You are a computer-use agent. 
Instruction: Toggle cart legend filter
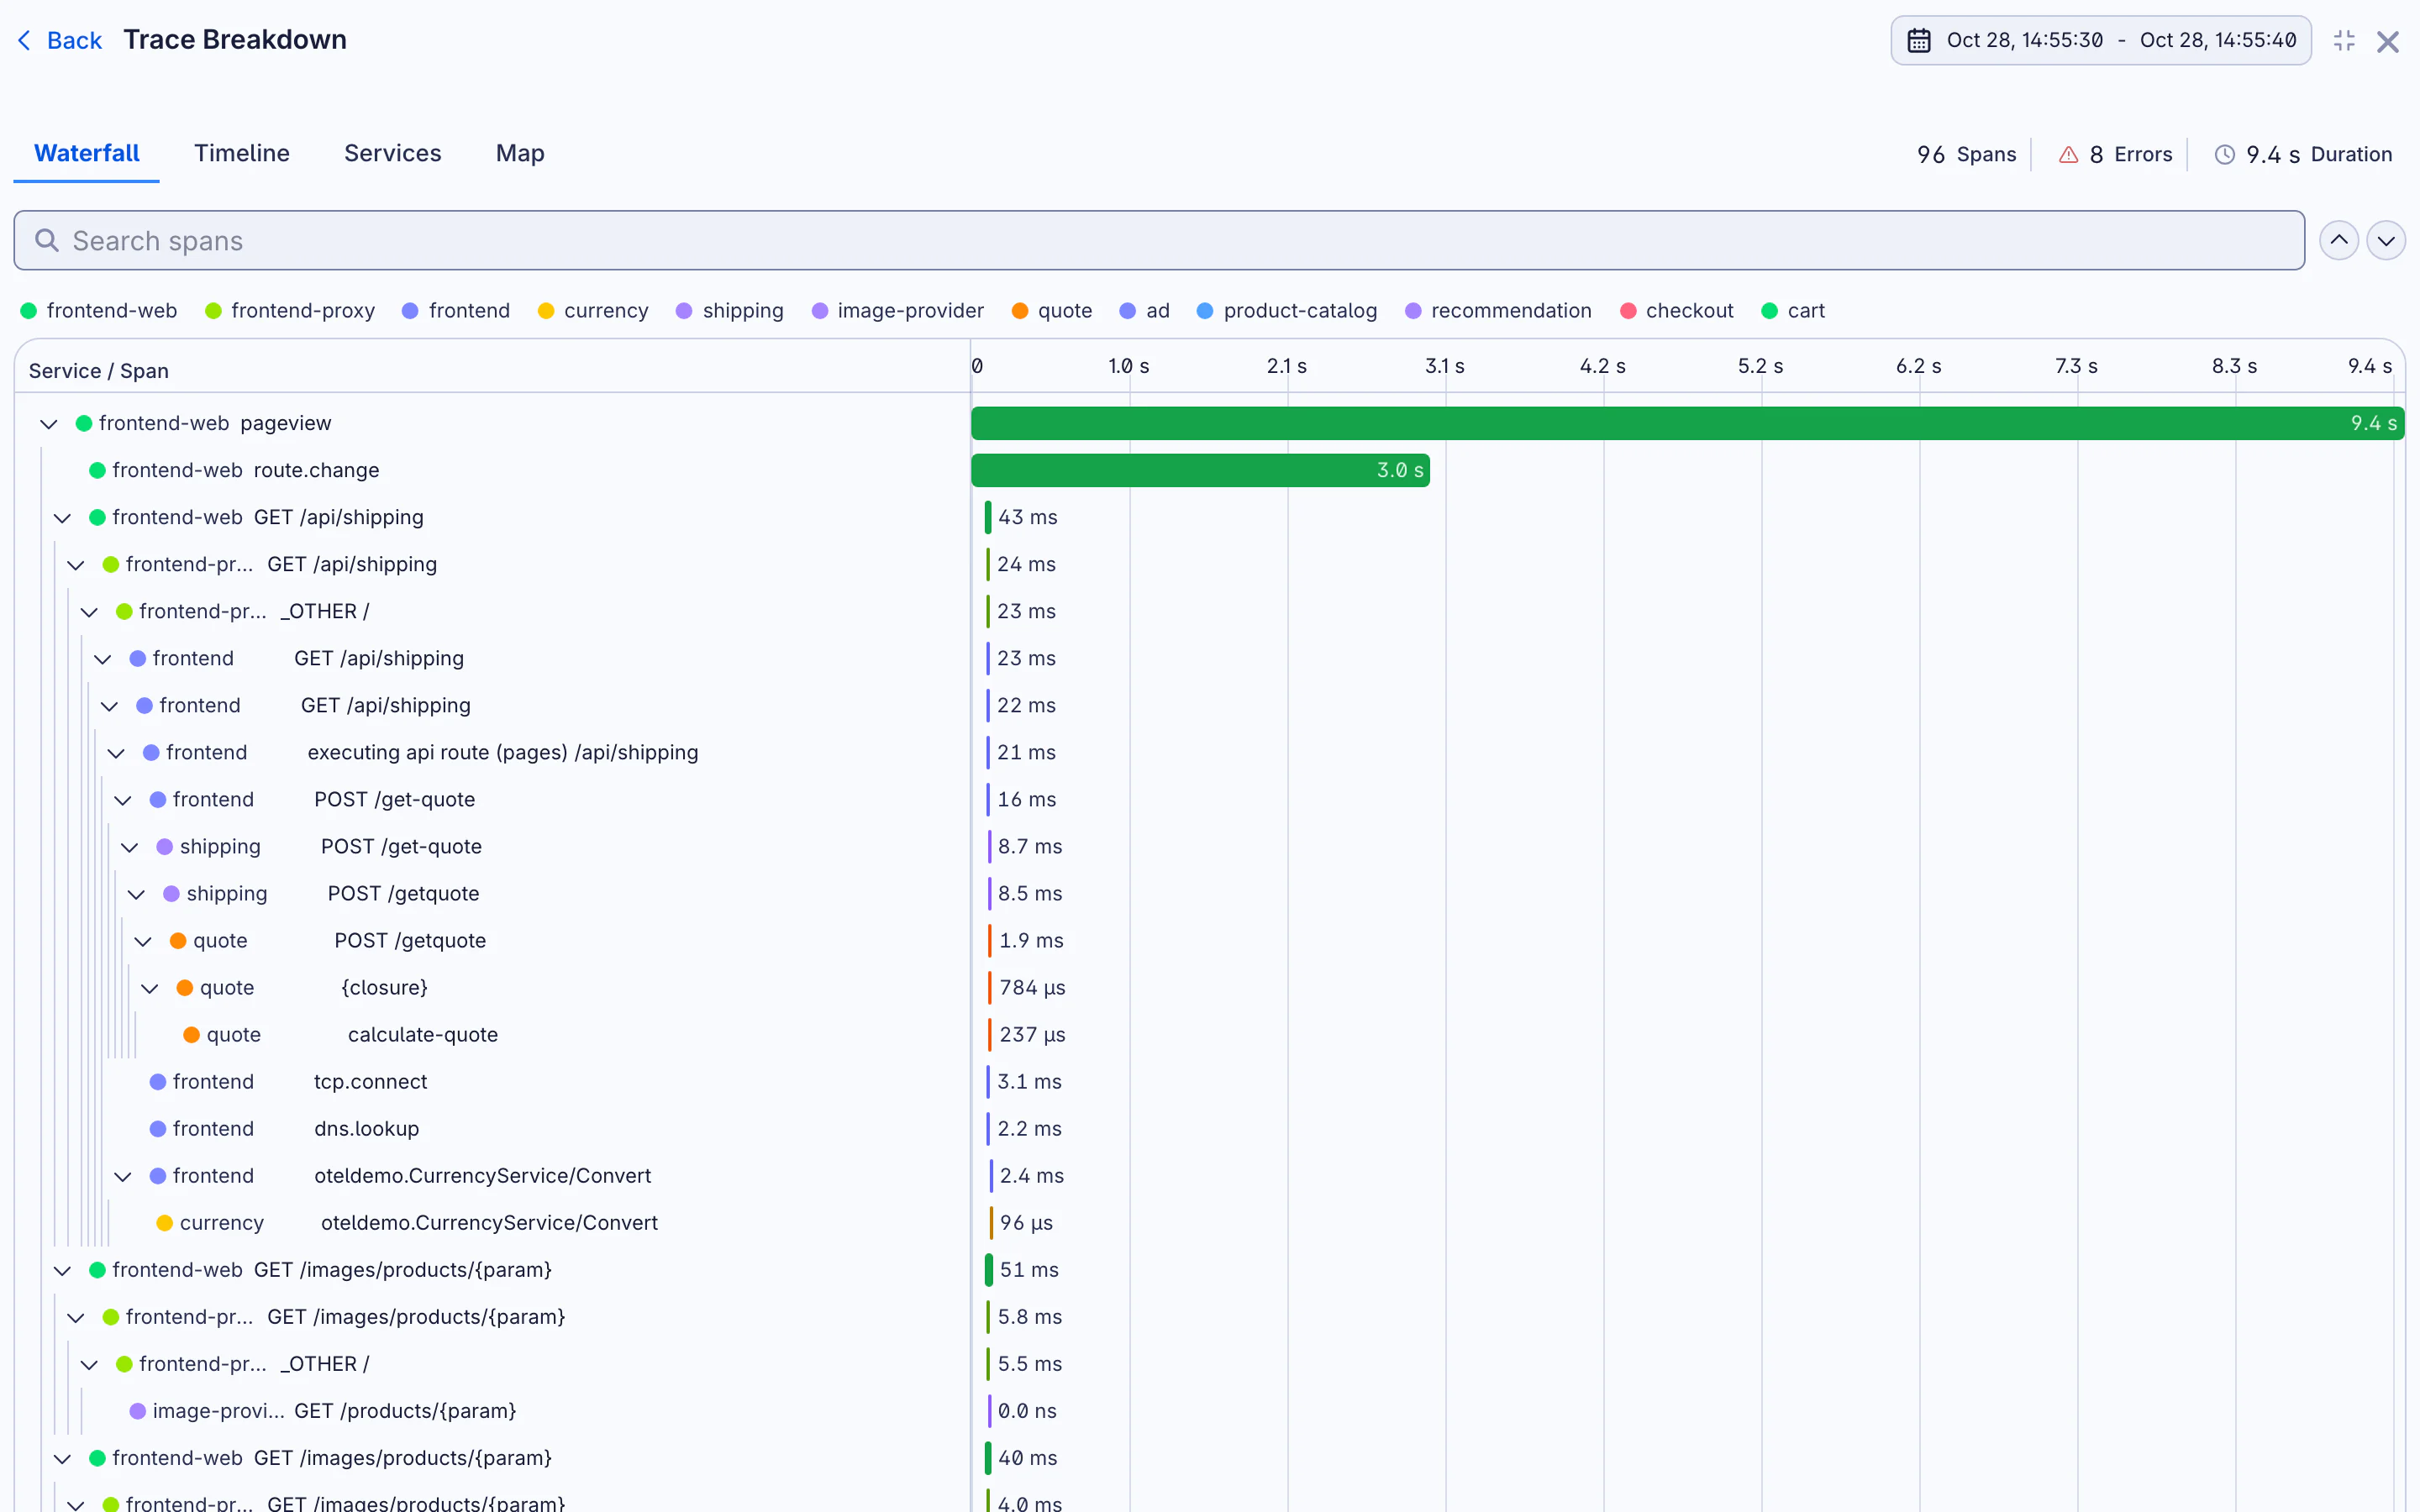click(x=1793, y=310)
